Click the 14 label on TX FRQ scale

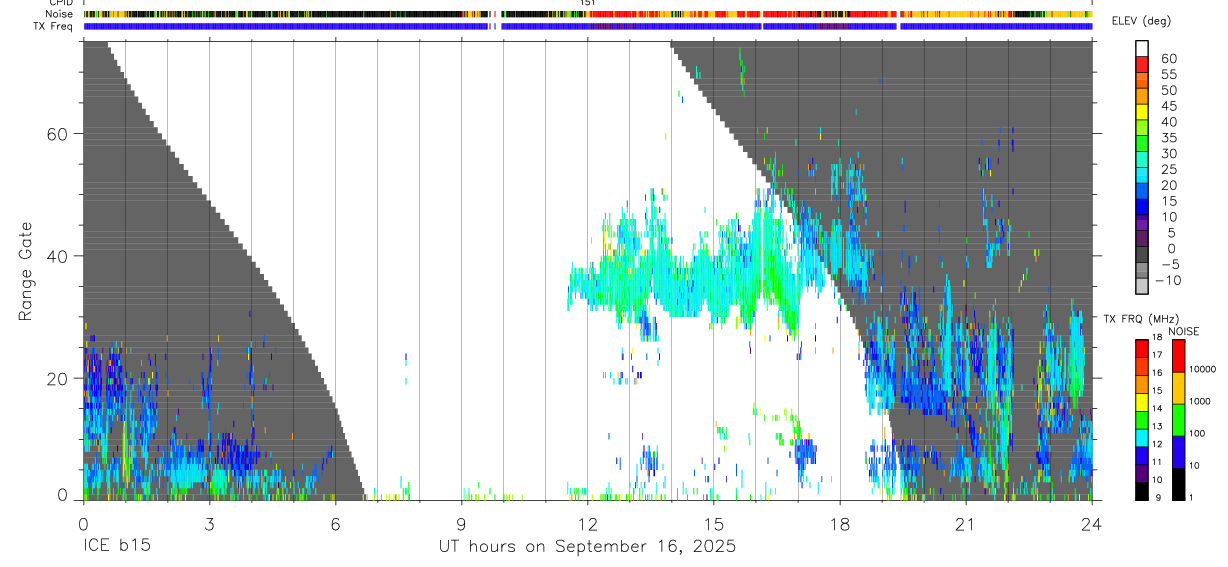coord(1158,408)
